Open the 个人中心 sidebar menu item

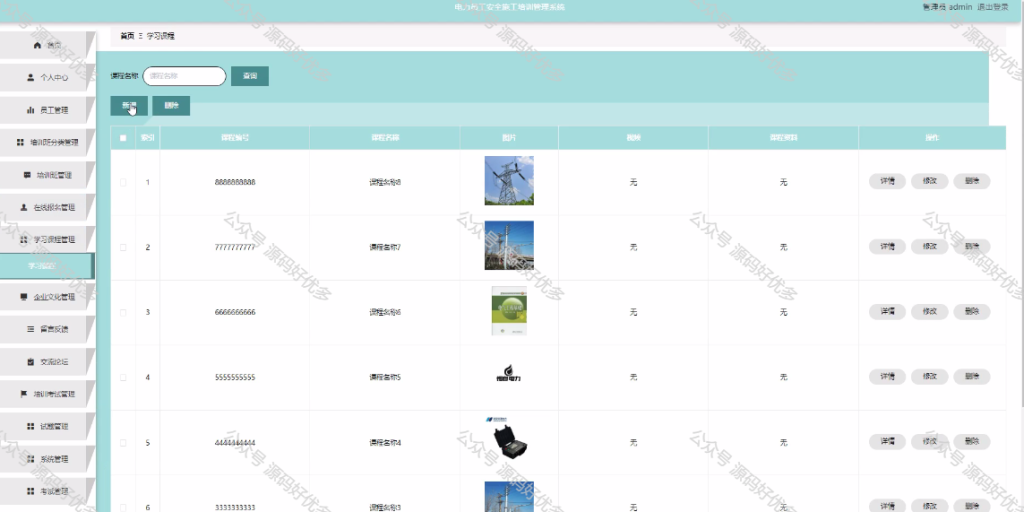coord(47,77)
